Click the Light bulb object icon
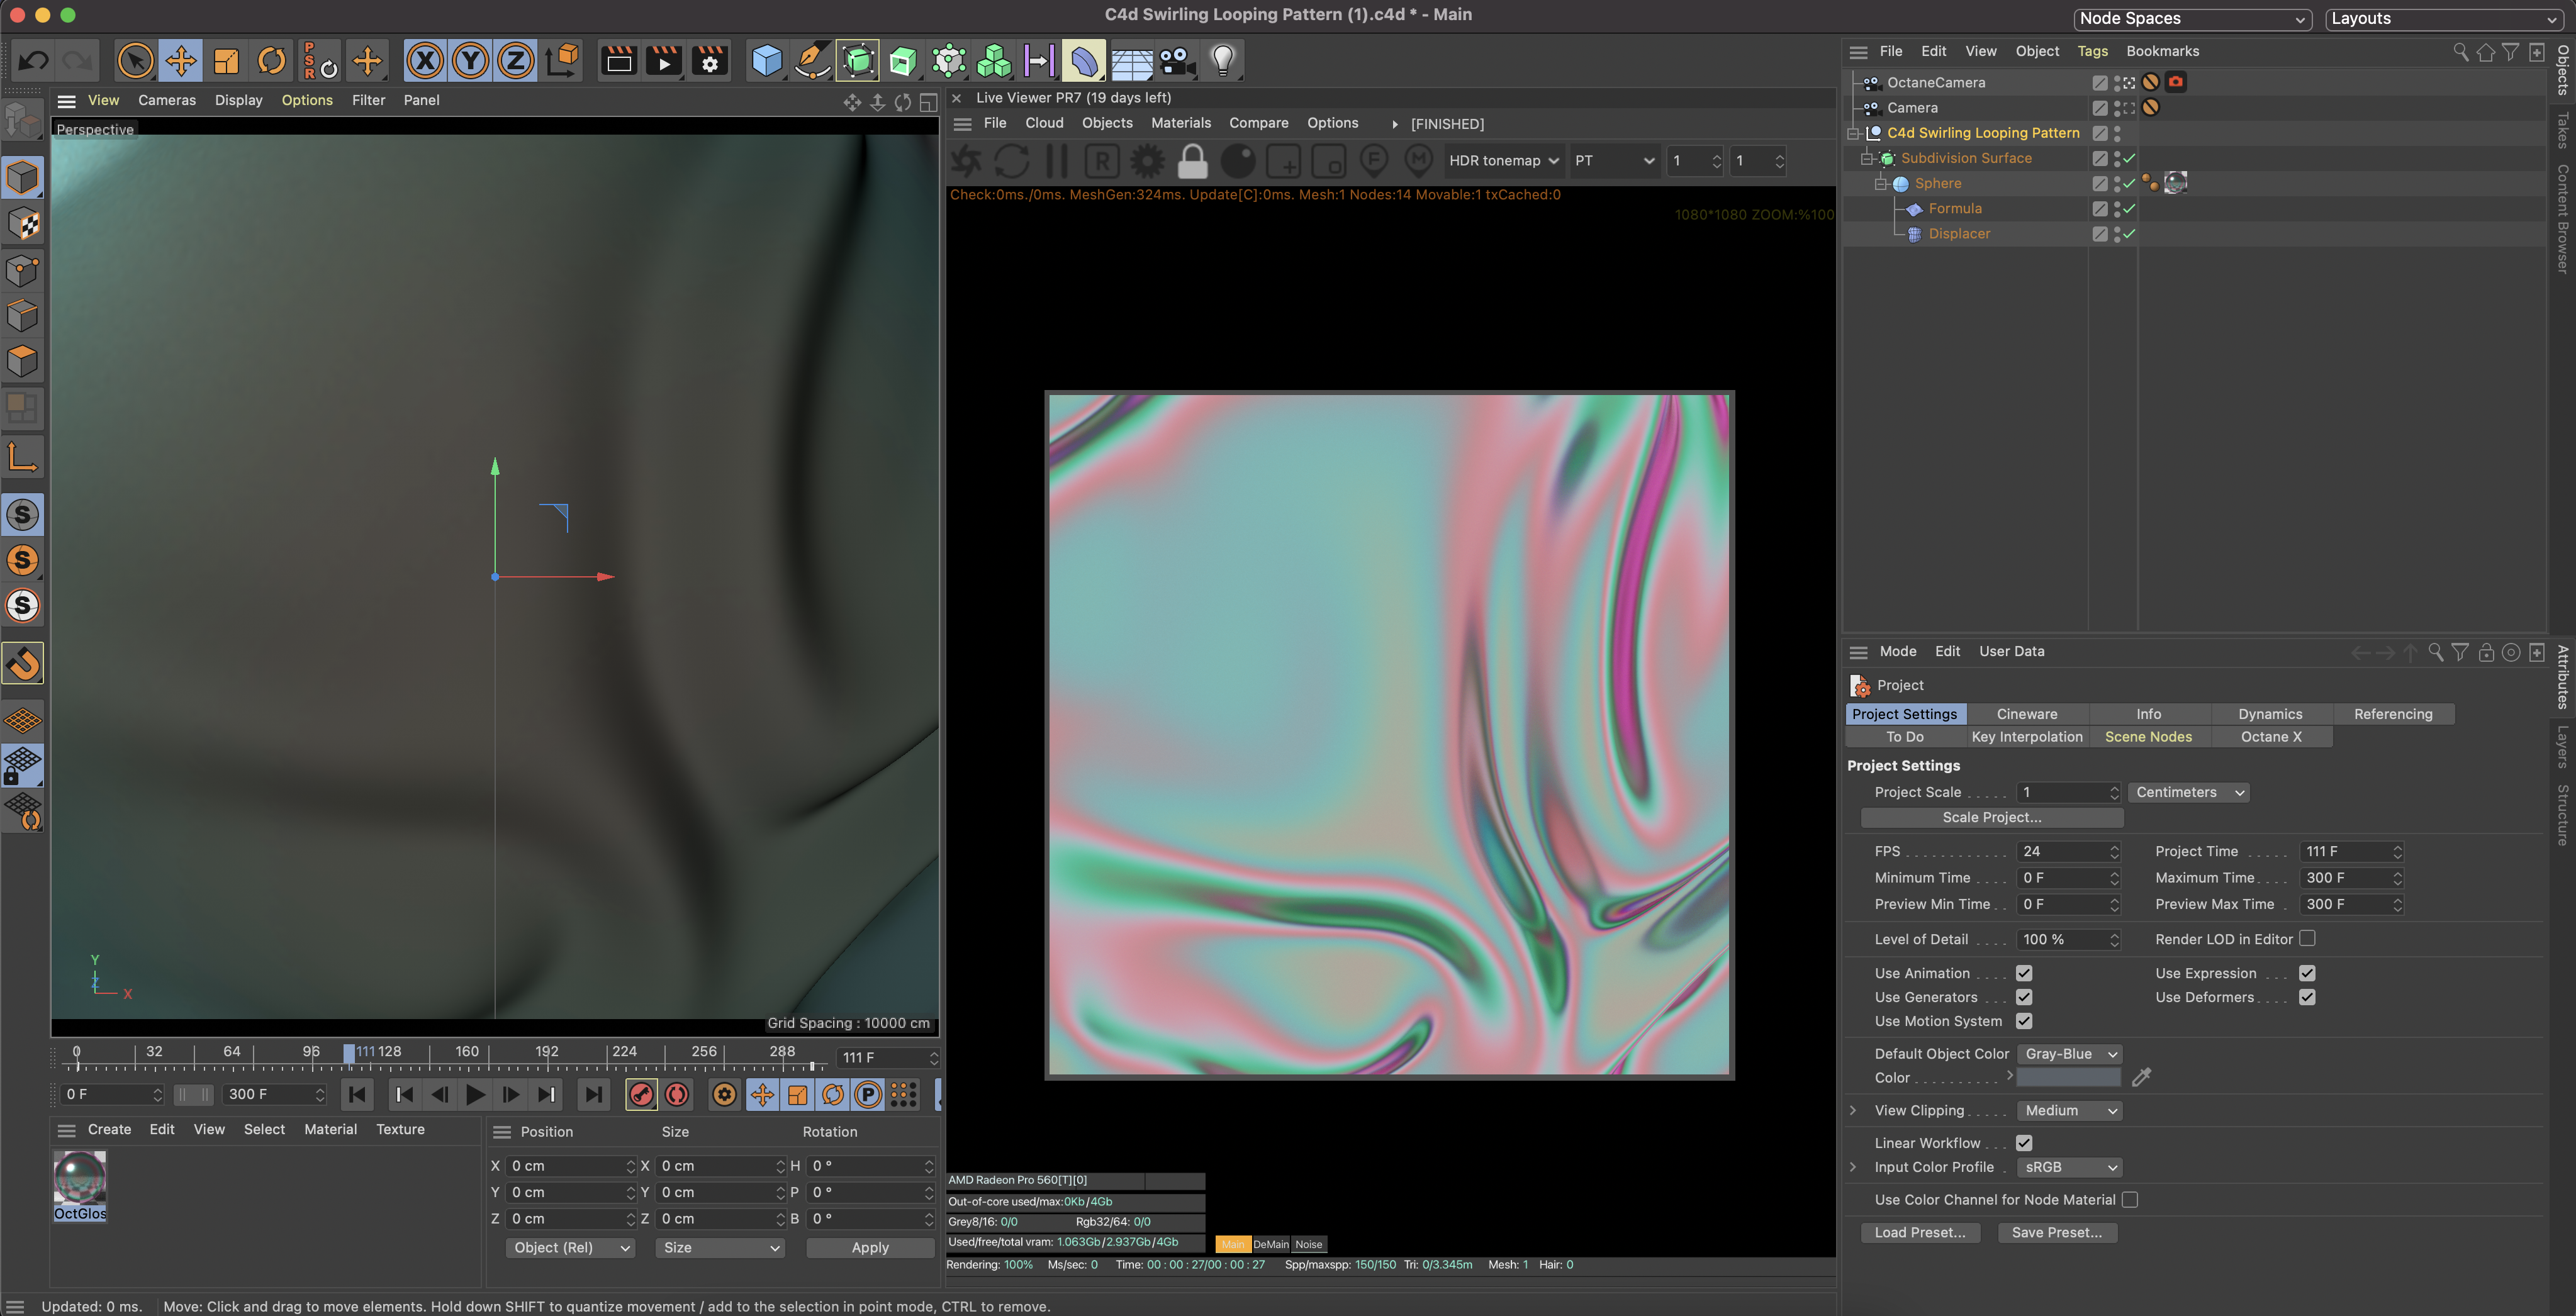The image size is (2576, 1316). [x=1222, y=61]
